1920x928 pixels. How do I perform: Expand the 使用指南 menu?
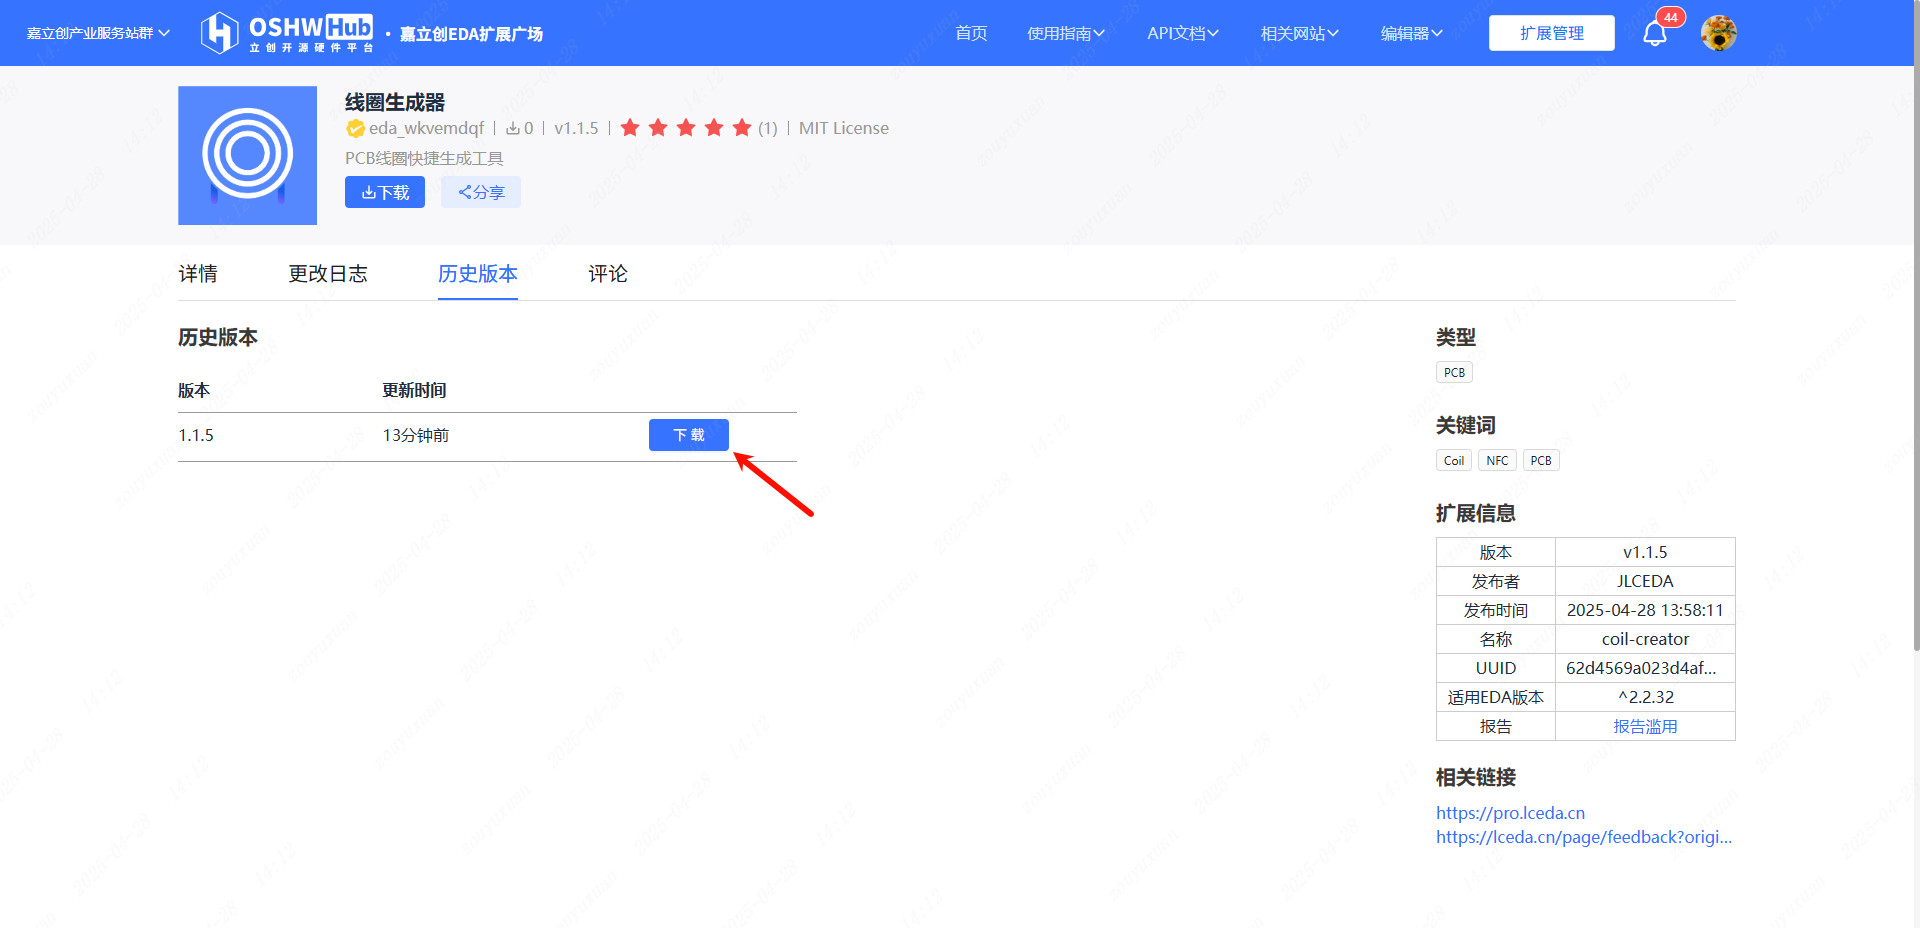1065,33
